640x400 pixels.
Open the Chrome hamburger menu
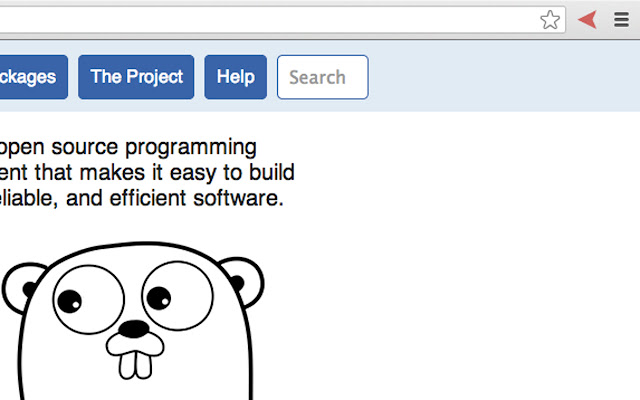621,20
